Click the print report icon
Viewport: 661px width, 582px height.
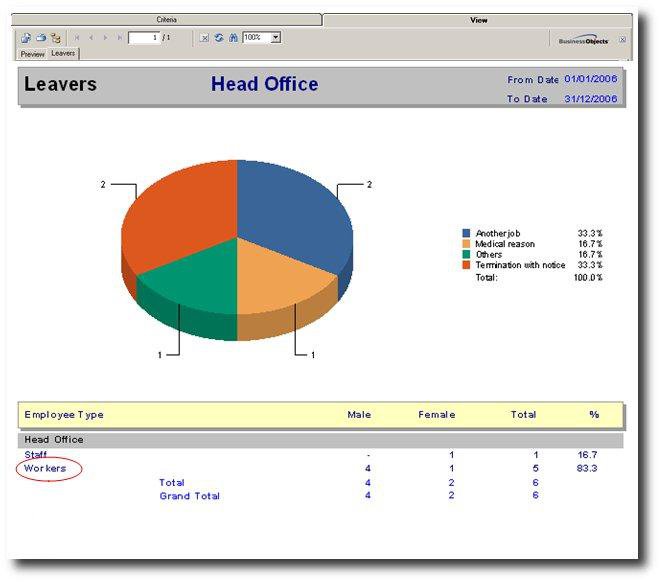41,38
